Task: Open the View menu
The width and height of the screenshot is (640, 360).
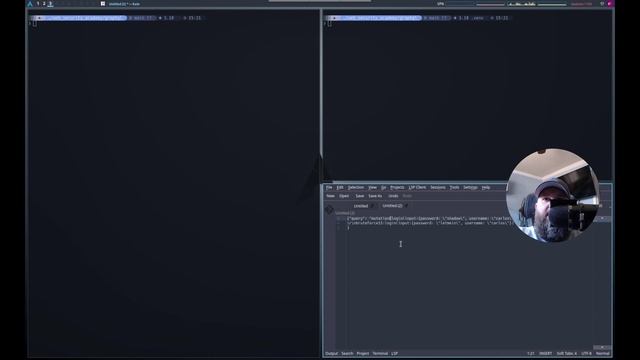Action: click(372, 187)
